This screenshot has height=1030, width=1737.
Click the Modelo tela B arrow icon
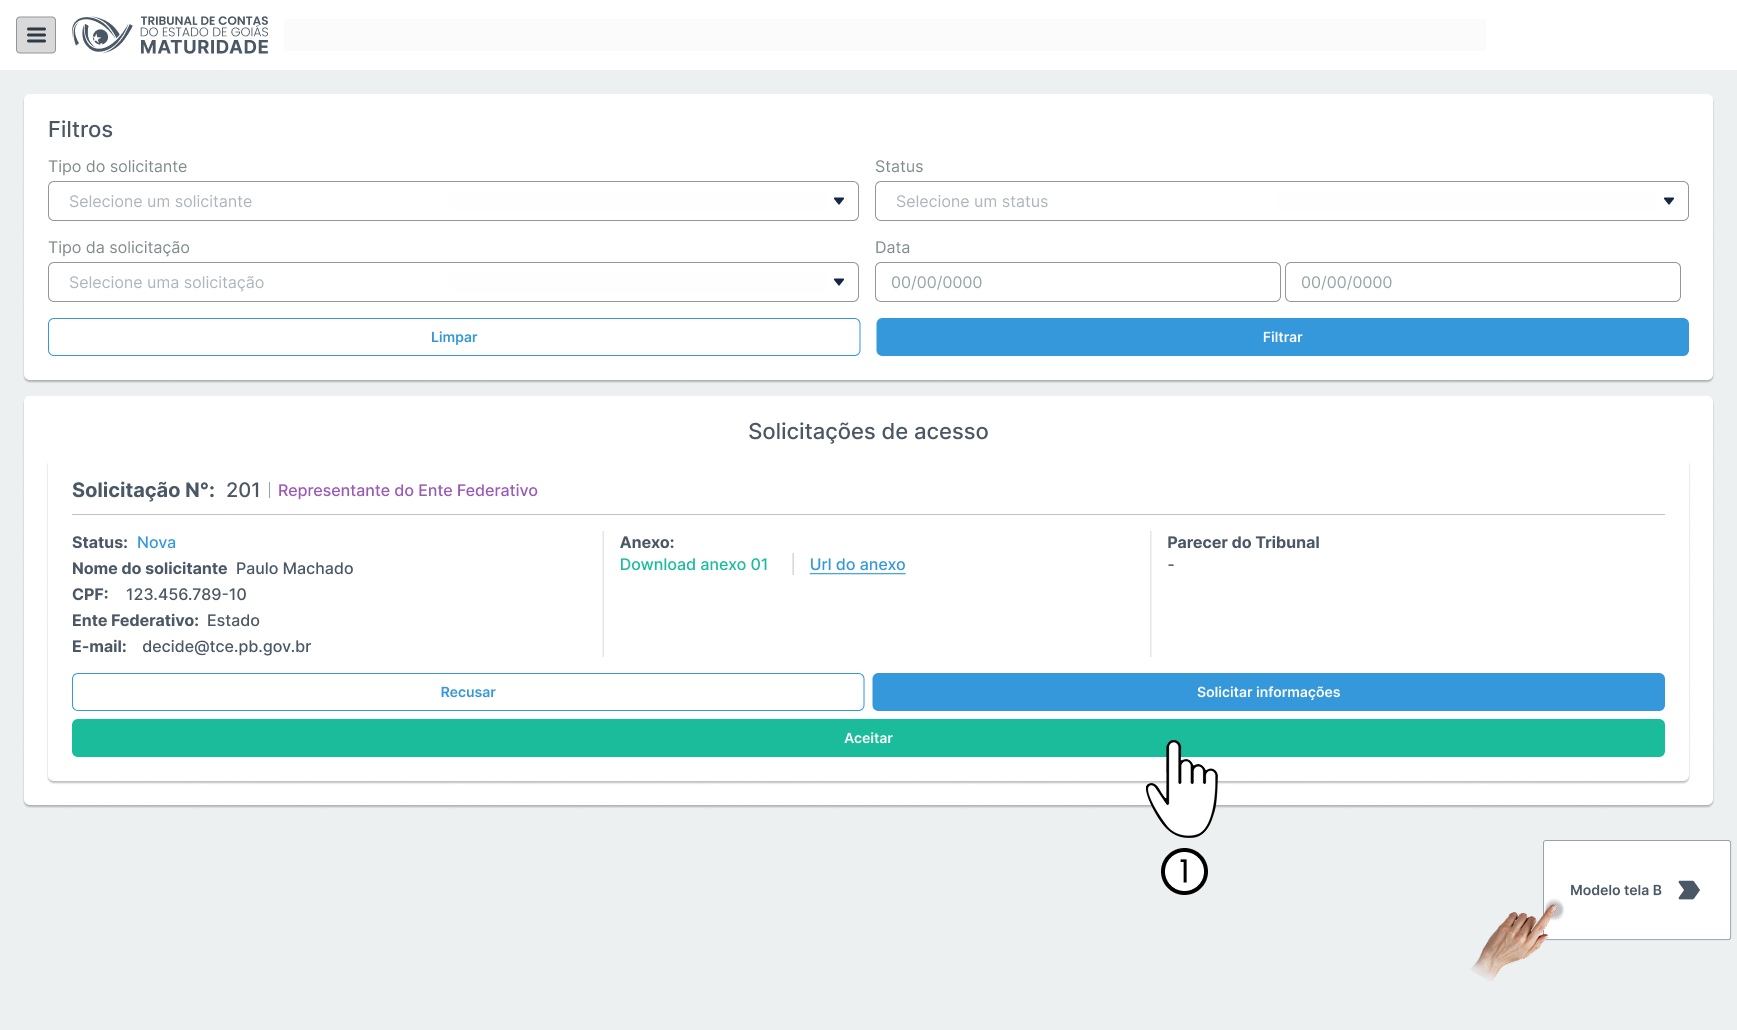click(1688, 890)
